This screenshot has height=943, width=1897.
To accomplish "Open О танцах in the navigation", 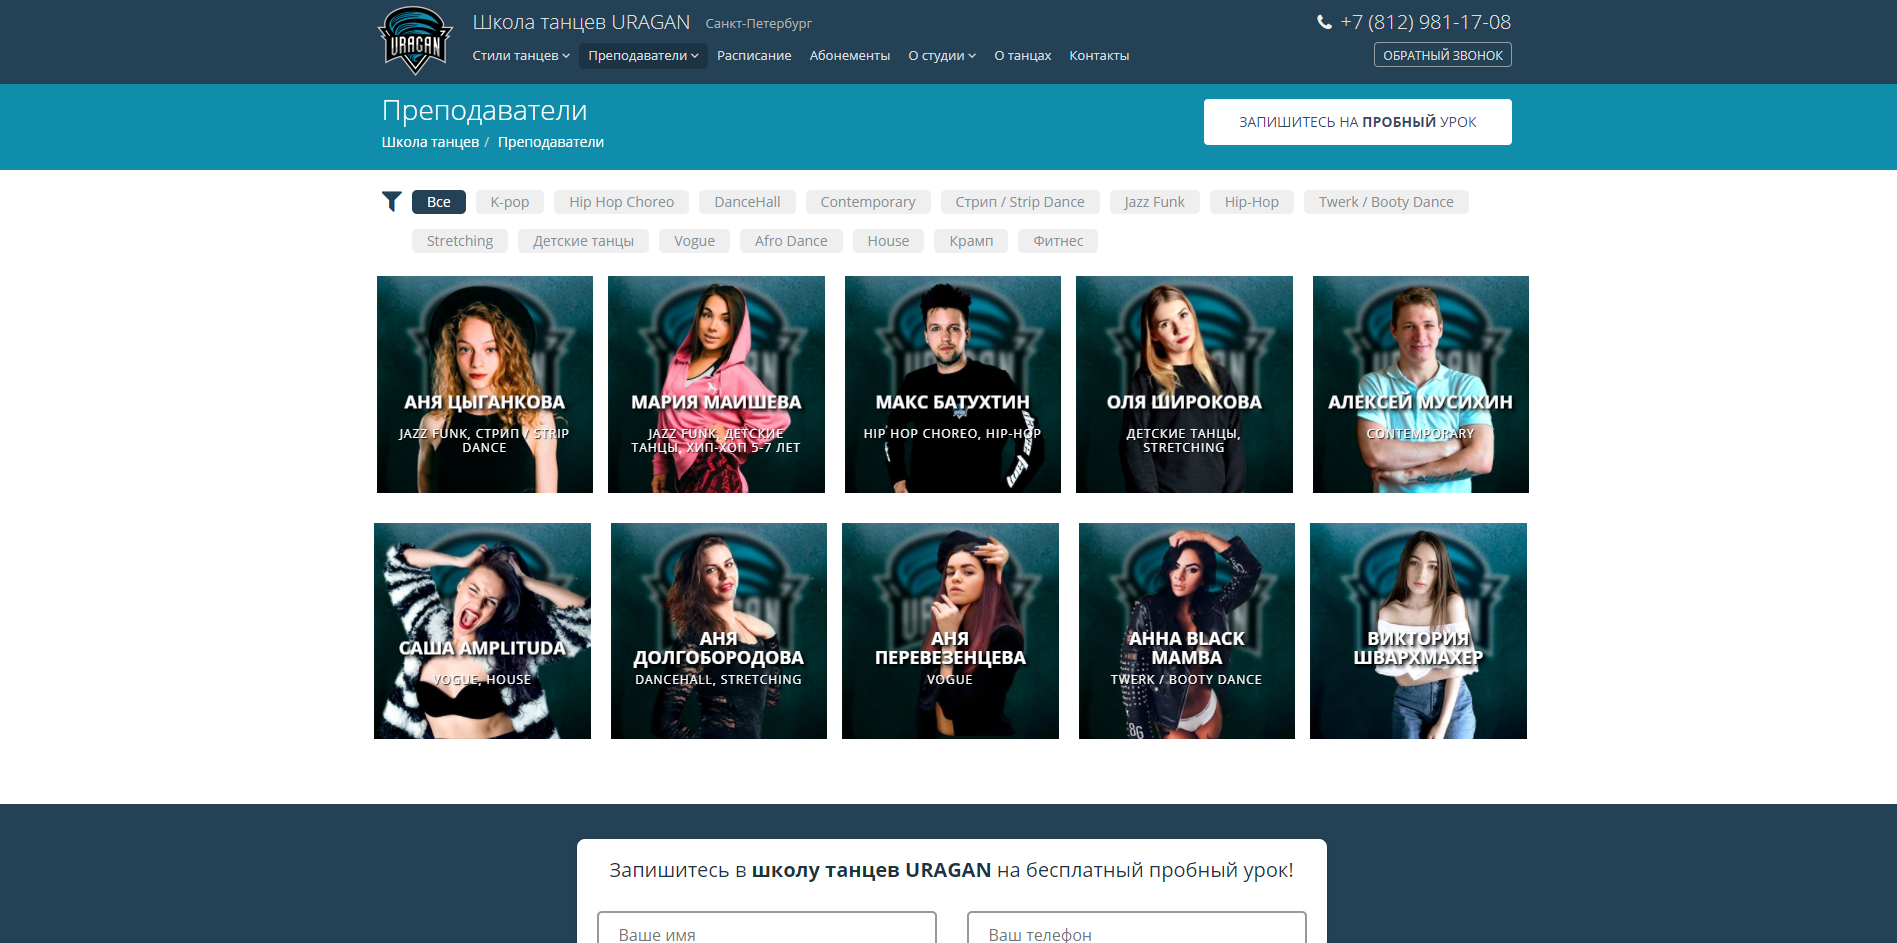I will pos(1023,56).
